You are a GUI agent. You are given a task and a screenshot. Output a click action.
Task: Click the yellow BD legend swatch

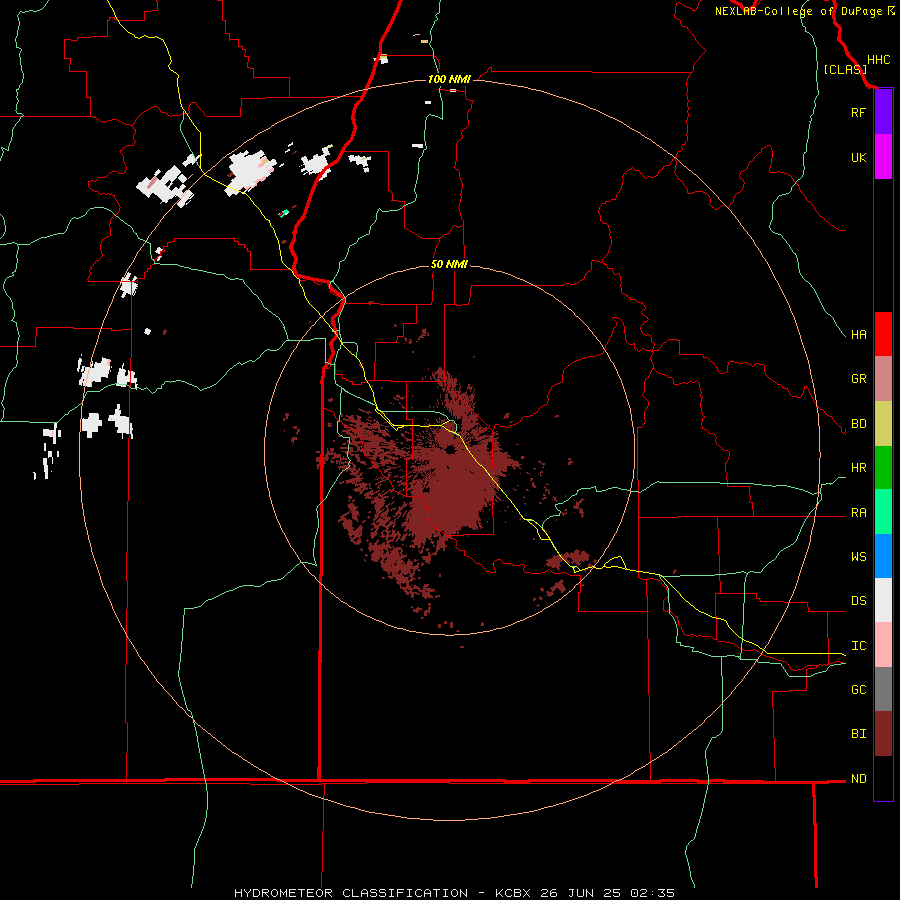[x=883, y=424]
